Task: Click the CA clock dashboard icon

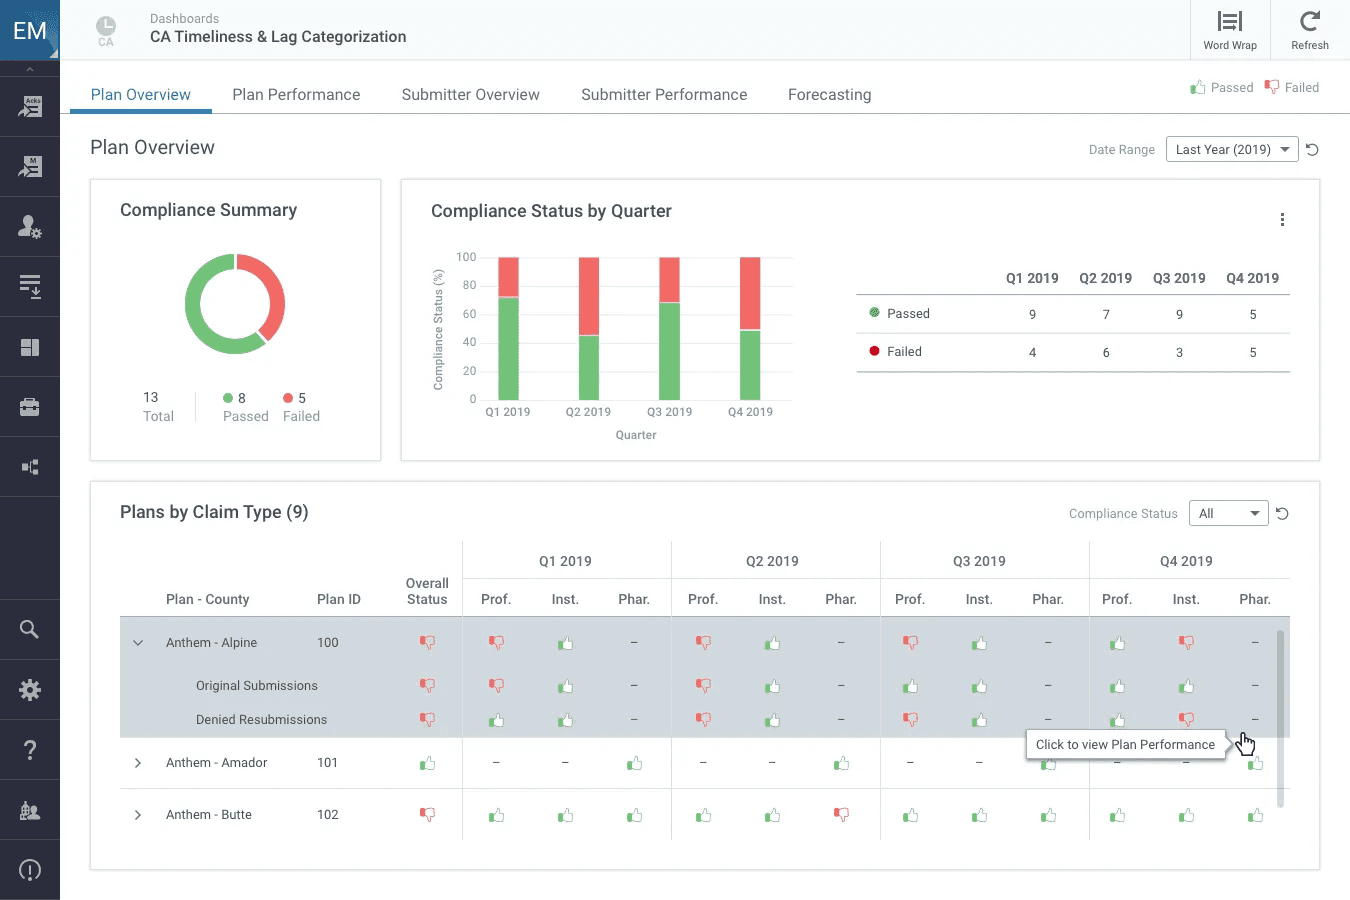Action: point(106,30)
